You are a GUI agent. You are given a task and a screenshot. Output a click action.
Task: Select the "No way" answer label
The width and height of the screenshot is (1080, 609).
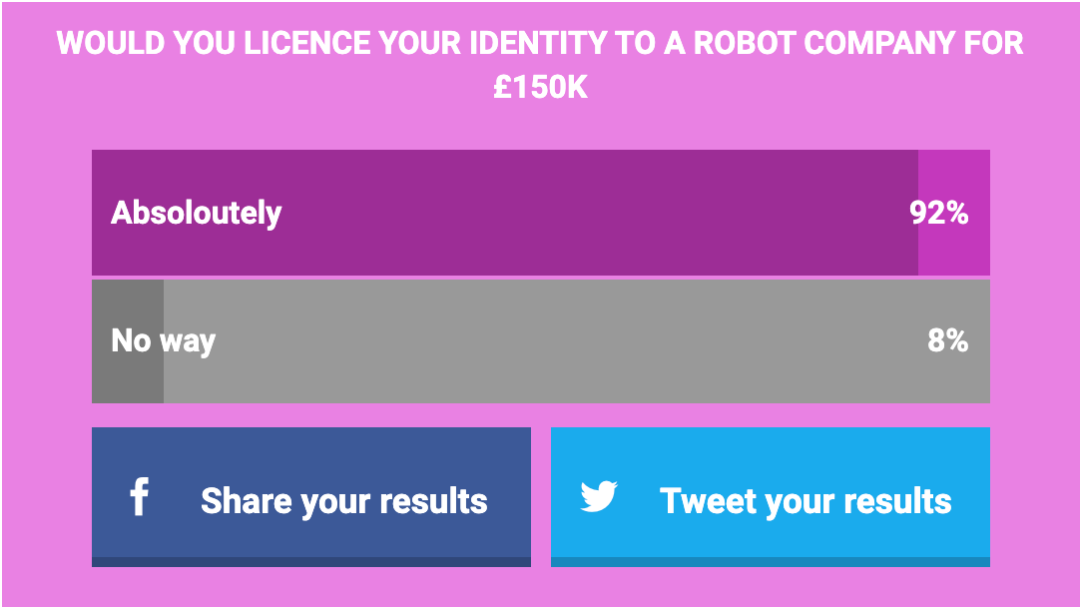click(x=163, y=341)
